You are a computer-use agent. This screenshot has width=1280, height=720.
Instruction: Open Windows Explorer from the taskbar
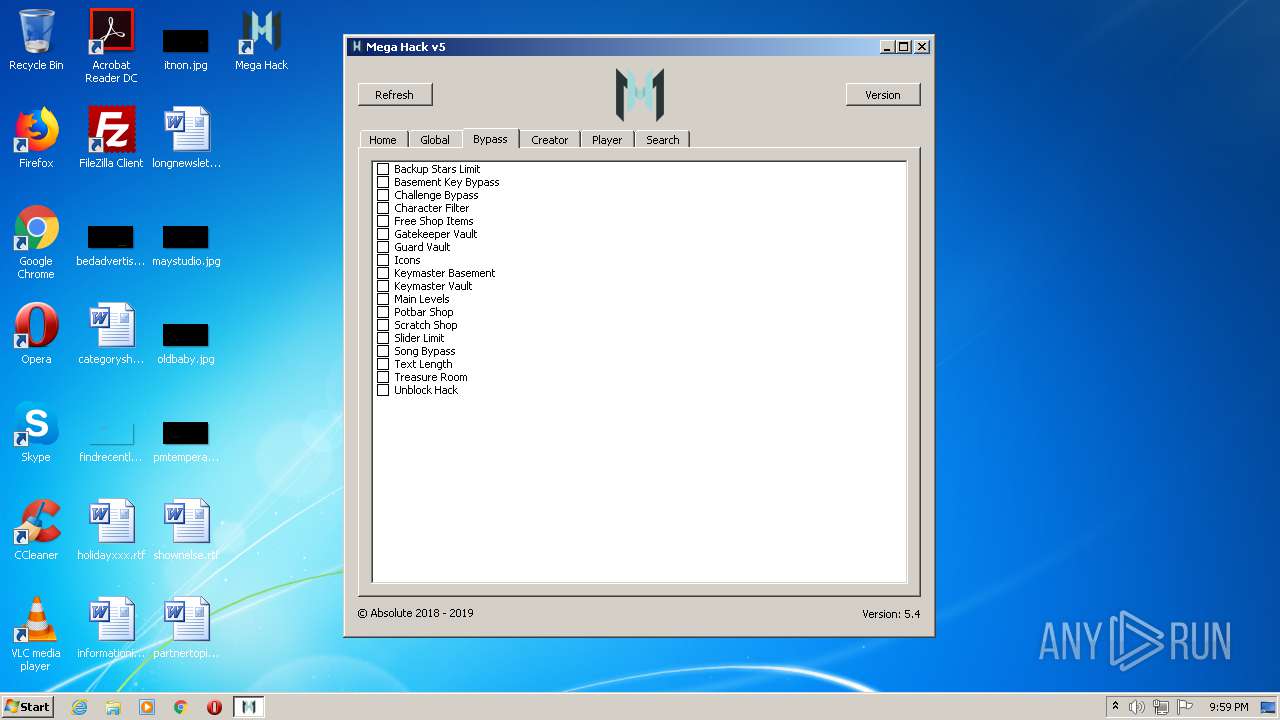pos(113,707)
